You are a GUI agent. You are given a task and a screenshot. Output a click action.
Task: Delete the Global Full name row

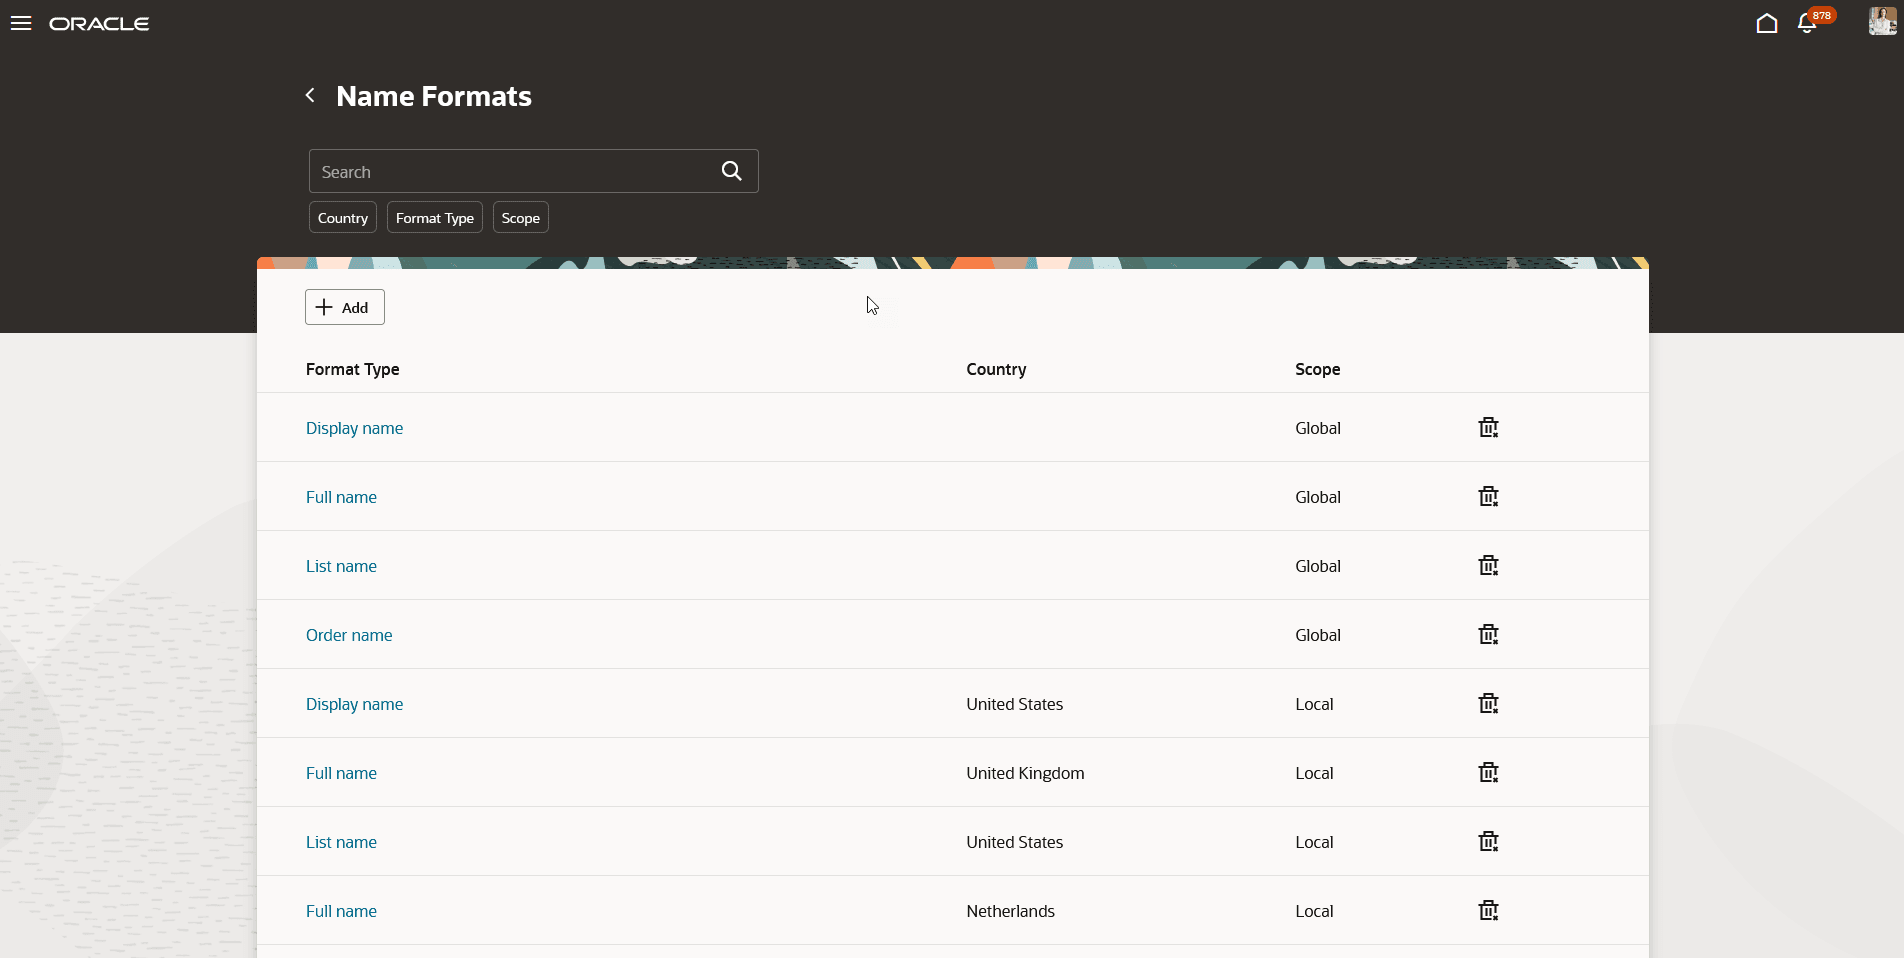pos(1489,497)
